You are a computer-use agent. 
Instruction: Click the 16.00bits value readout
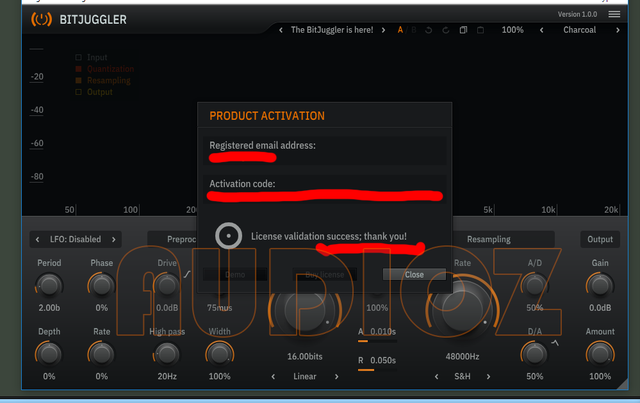pyautogui.click(x=305, y=356)
